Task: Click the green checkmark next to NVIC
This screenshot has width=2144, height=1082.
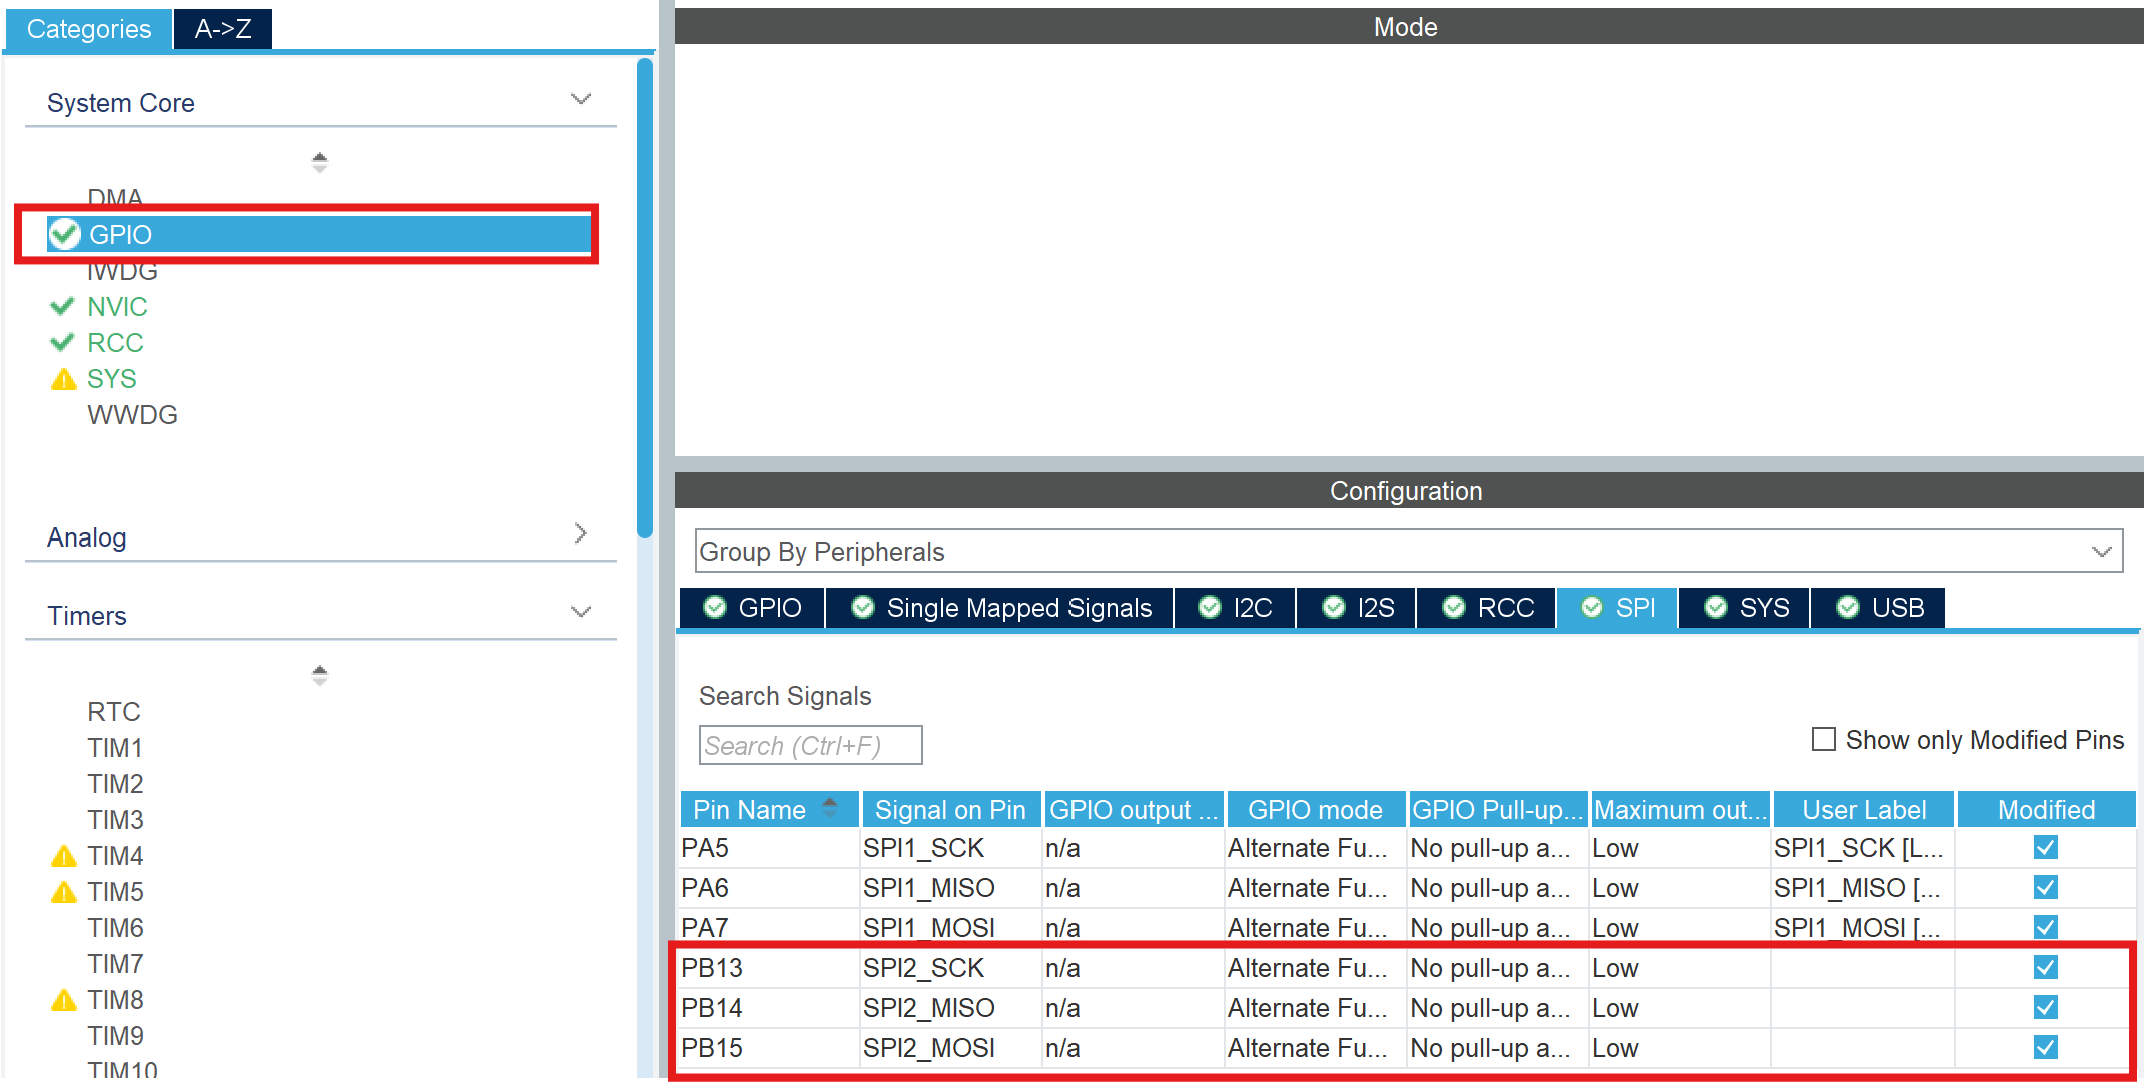Action: tap(62, 306)
